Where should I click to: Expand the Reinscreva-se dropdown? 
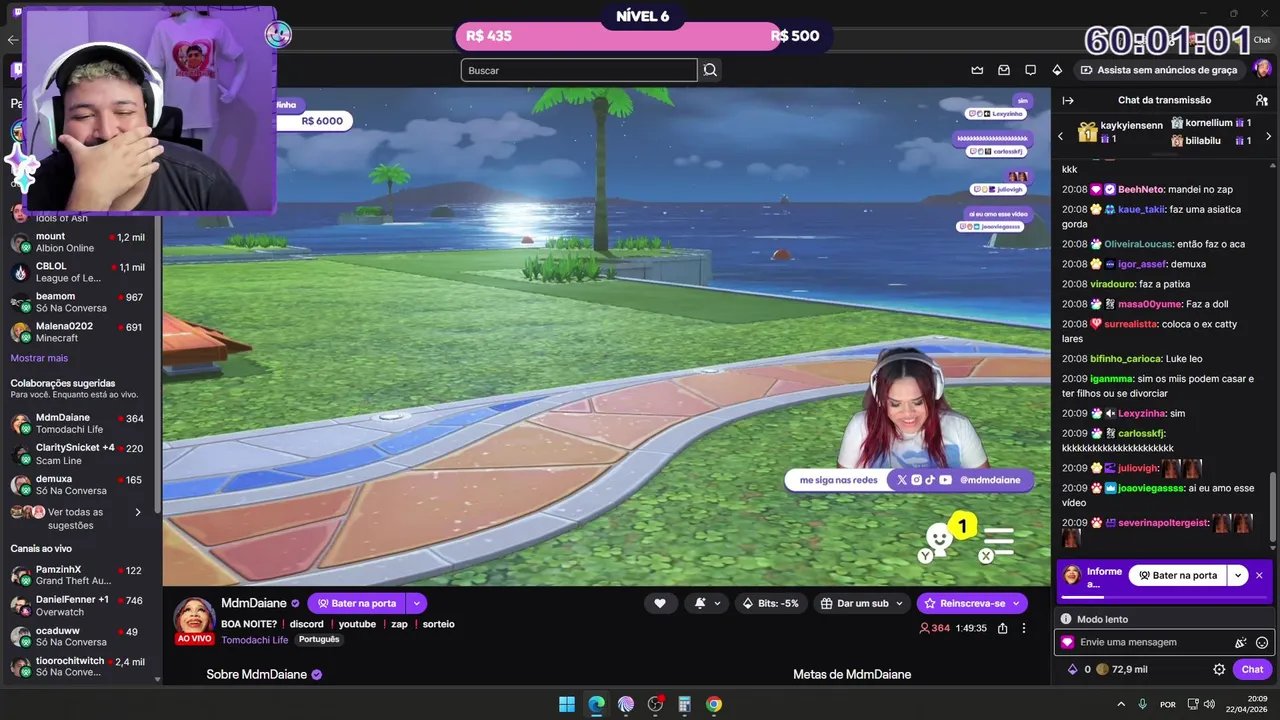tap(1016, 603)
